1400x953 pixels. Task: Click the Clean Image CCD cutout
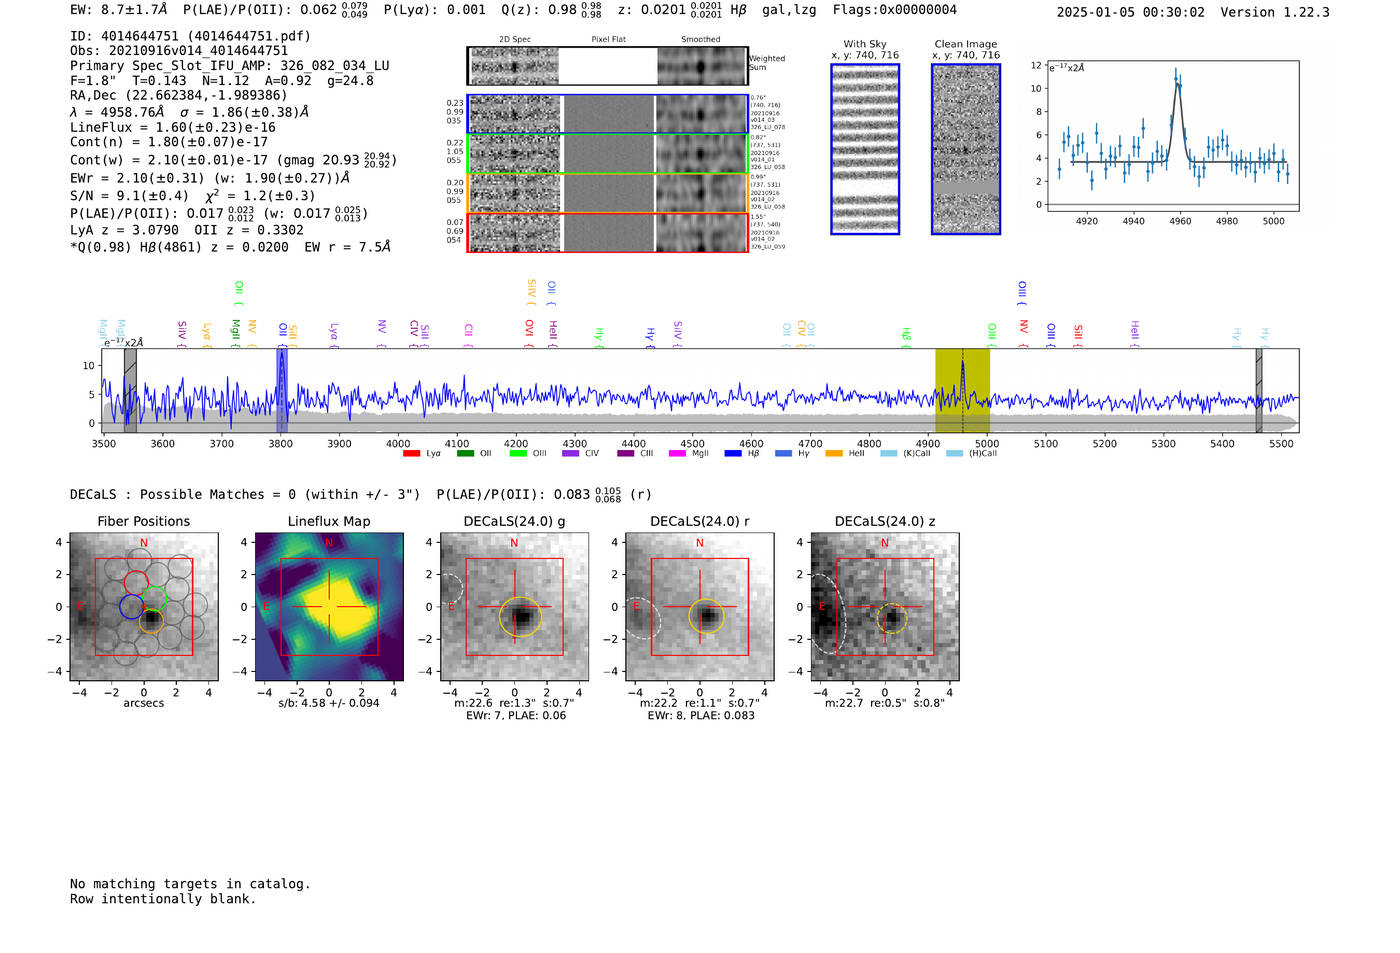tap(966, 149)
